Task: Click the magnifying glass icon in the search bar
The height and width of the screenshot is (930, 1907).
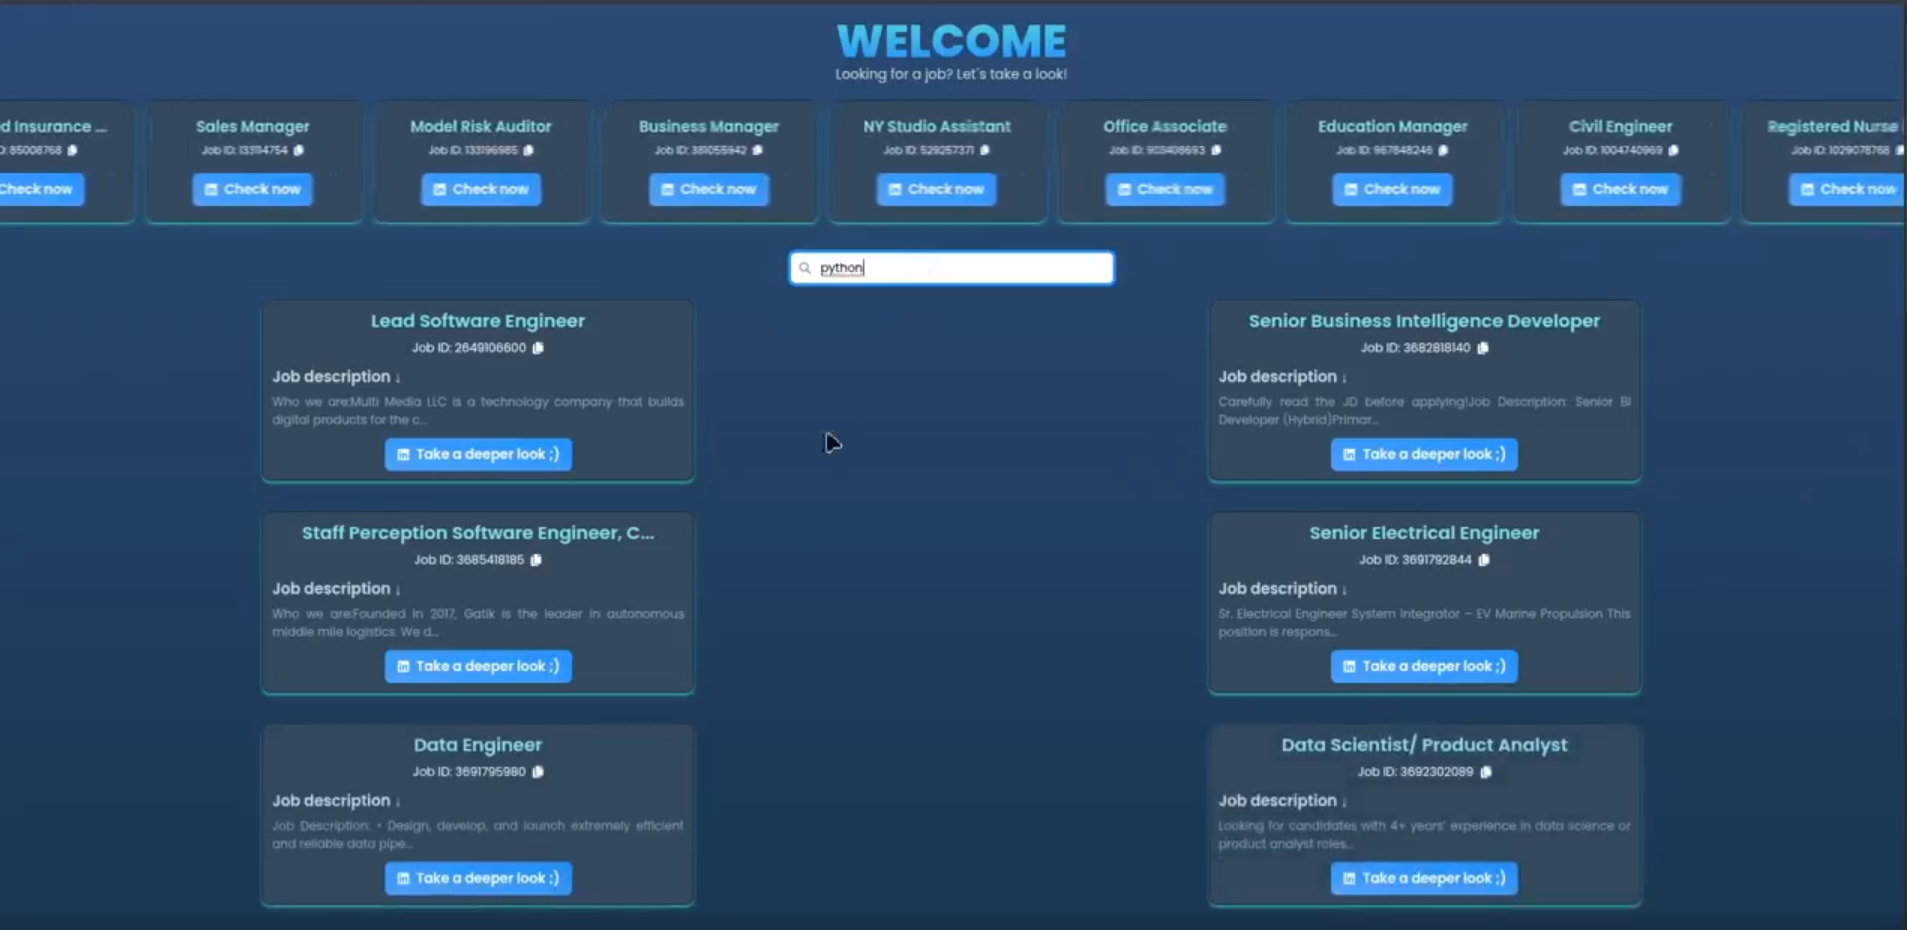Action: pyautogui.click(x=806, y=267)
